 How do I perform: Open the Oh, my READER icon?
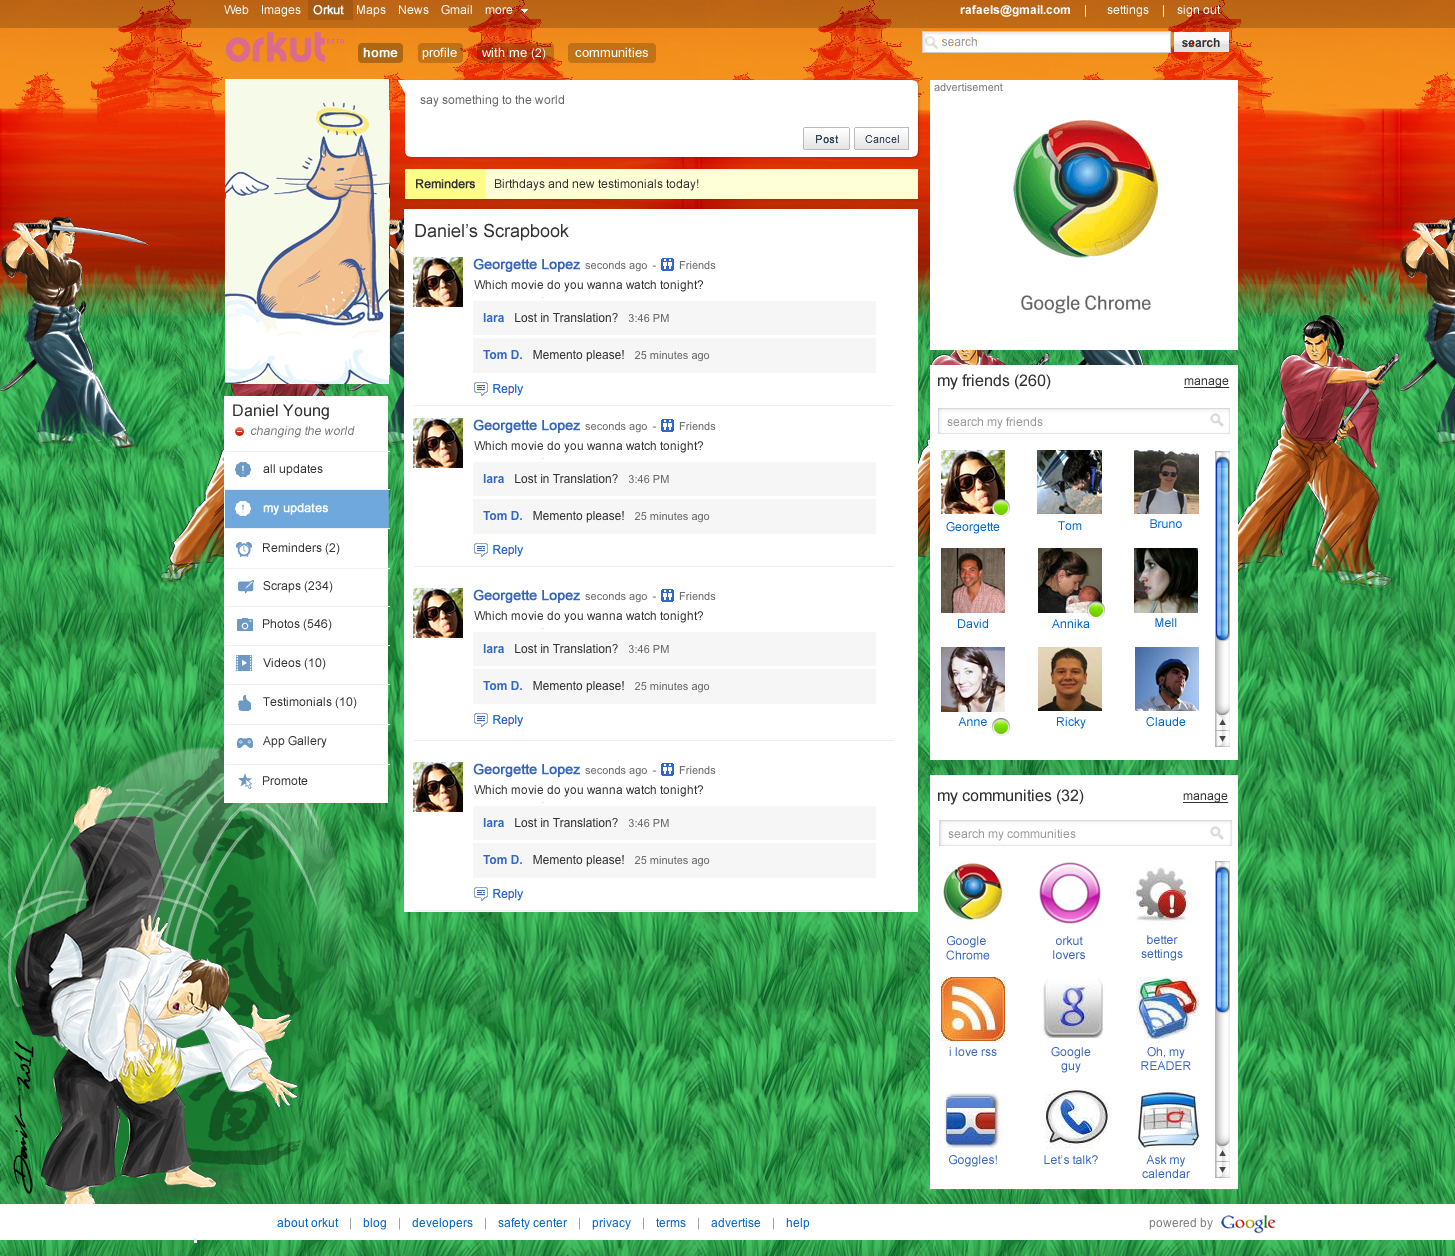(x=1167, y=1009)
